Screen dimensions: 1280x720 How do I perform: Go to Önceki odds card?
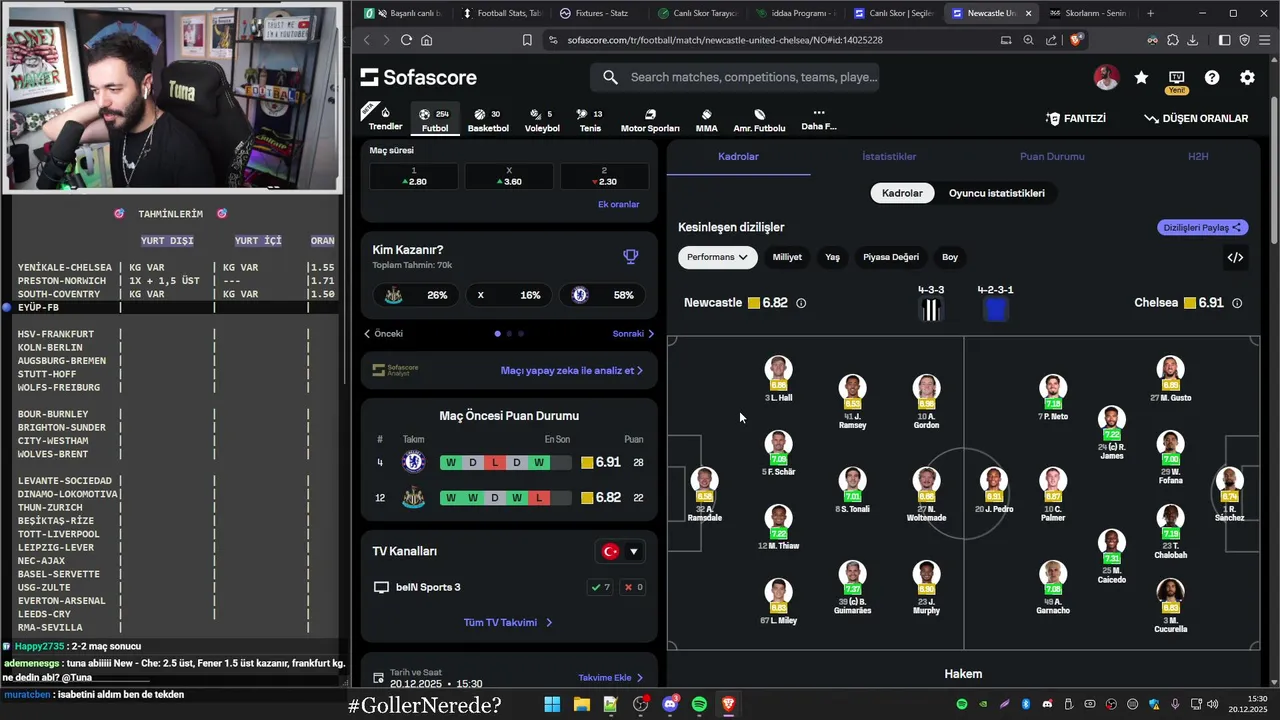[384, 334]
